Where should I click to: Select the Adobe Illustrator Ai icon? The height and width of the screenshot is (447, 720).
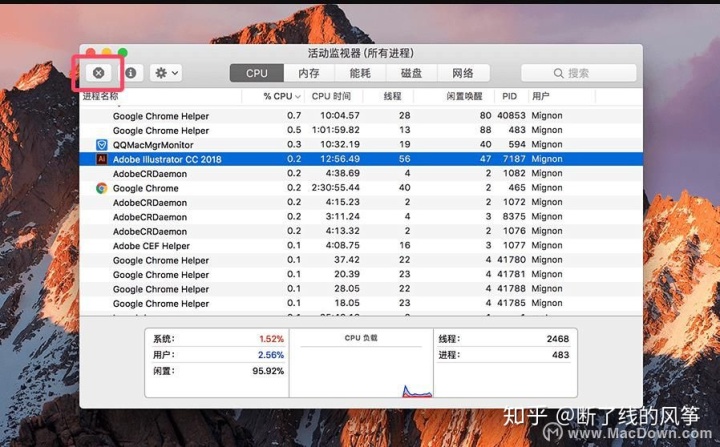(101, 159)
